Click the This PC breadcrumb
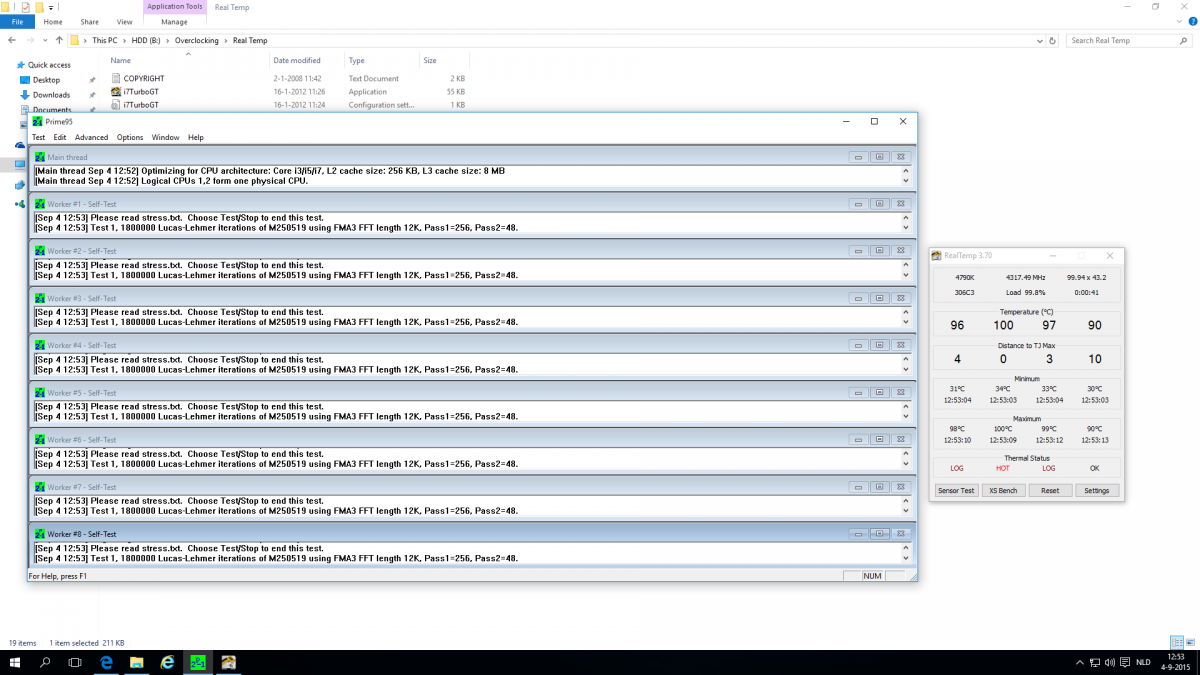 (104, 41)
